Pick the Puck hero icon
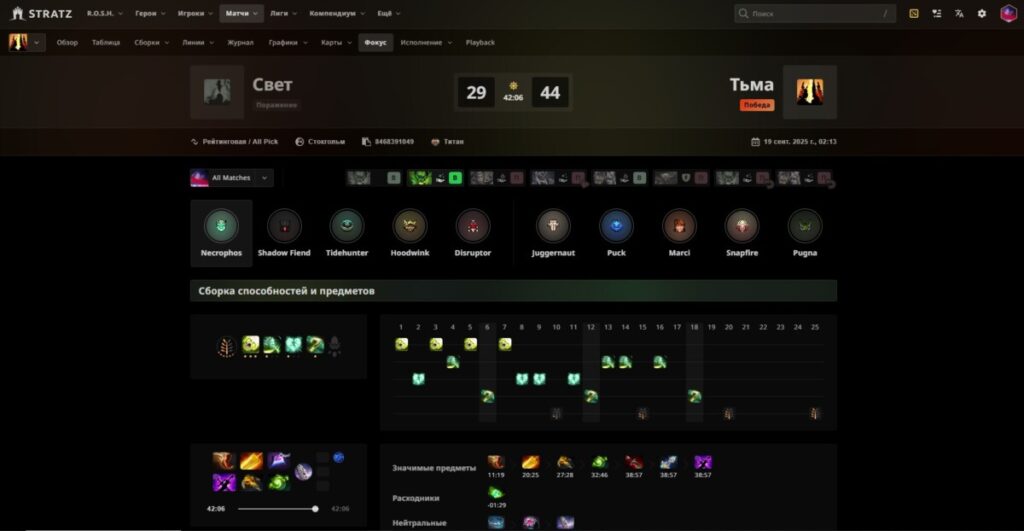 click(616, 227)
